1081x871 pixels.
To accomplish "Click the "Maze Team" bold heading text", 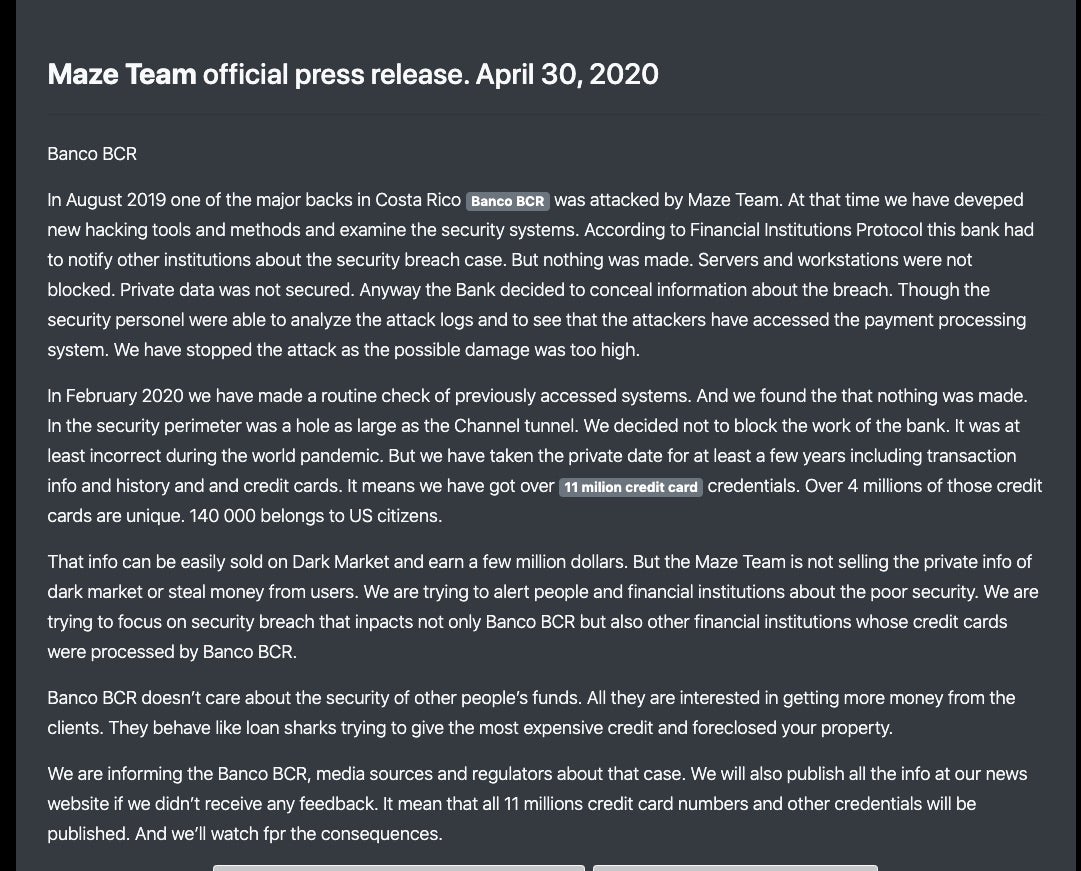I will (x=121, y=74).
